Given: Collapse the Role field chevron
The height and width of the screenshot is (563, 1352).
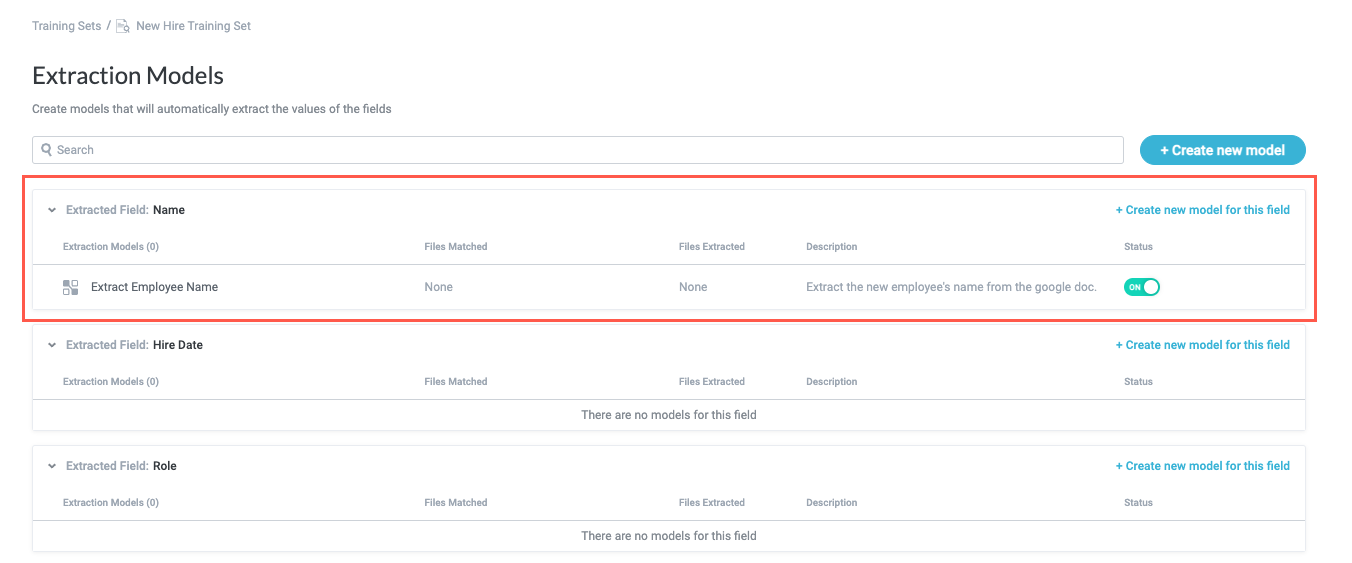Looking at the screenshot, I should [x=52, y=466].
